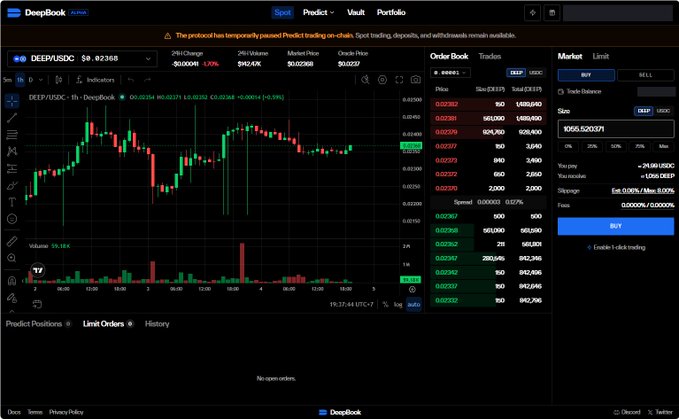Open the Privacy Policy footer link
This screenshot has height=419, width=679.
(x=66, y=412)
